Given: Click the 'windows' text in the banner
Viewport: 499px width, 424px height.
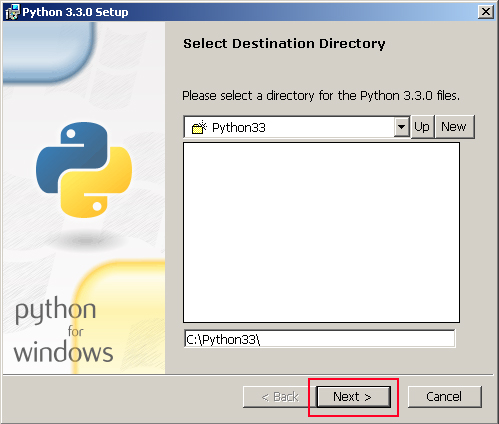Looking at the screenshot, I should pos(63,352).
